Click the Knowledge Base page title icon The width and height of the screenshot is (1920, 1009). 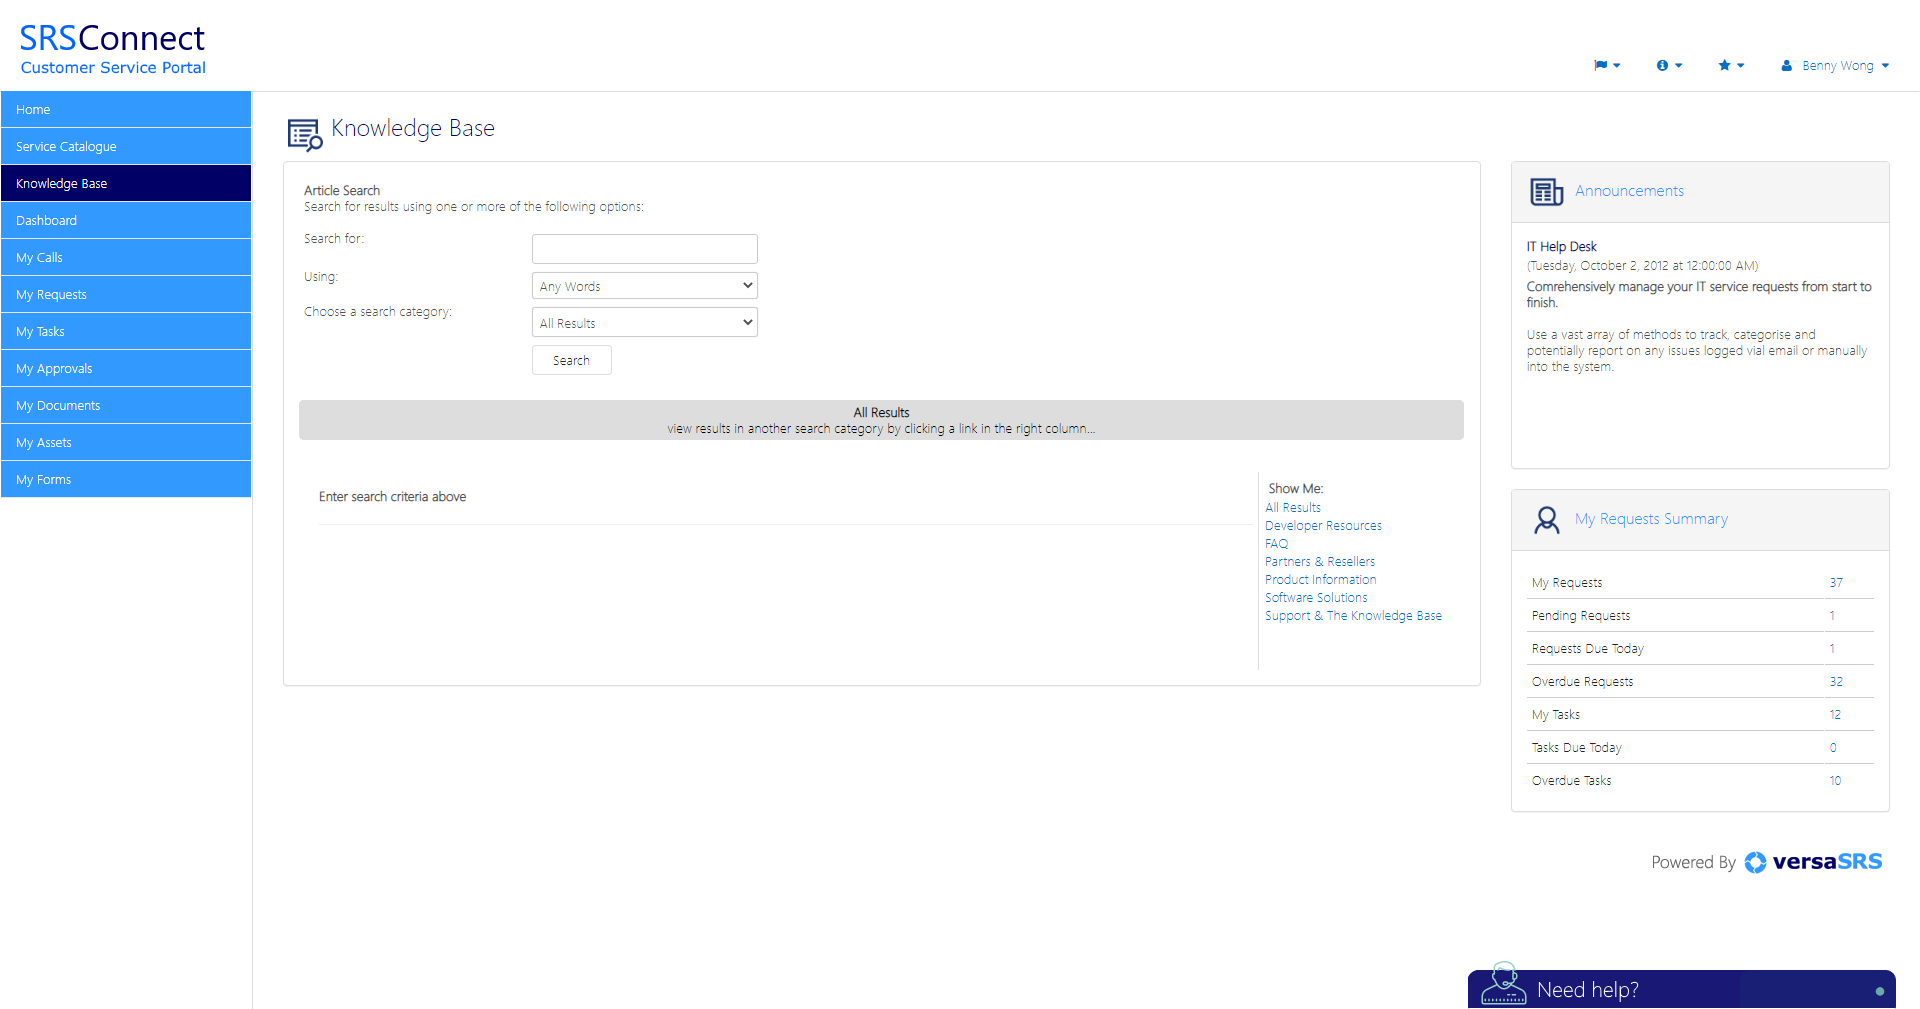coord(305,133)
